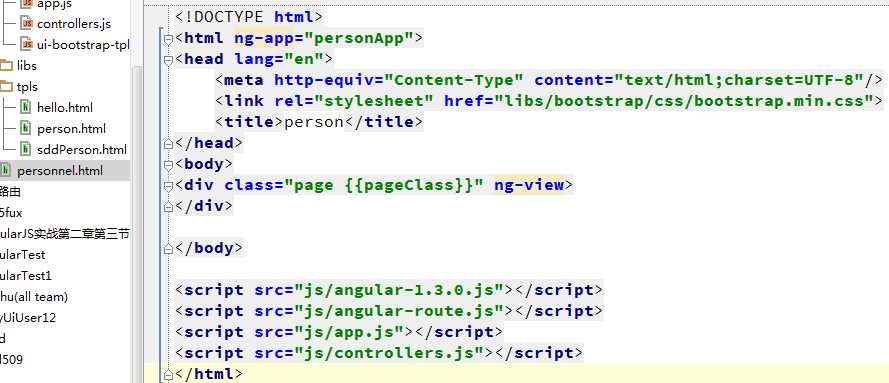Screen dimensions: 889x383
Task: Open sddPerson.html in the tree
Action: [82, 150]
